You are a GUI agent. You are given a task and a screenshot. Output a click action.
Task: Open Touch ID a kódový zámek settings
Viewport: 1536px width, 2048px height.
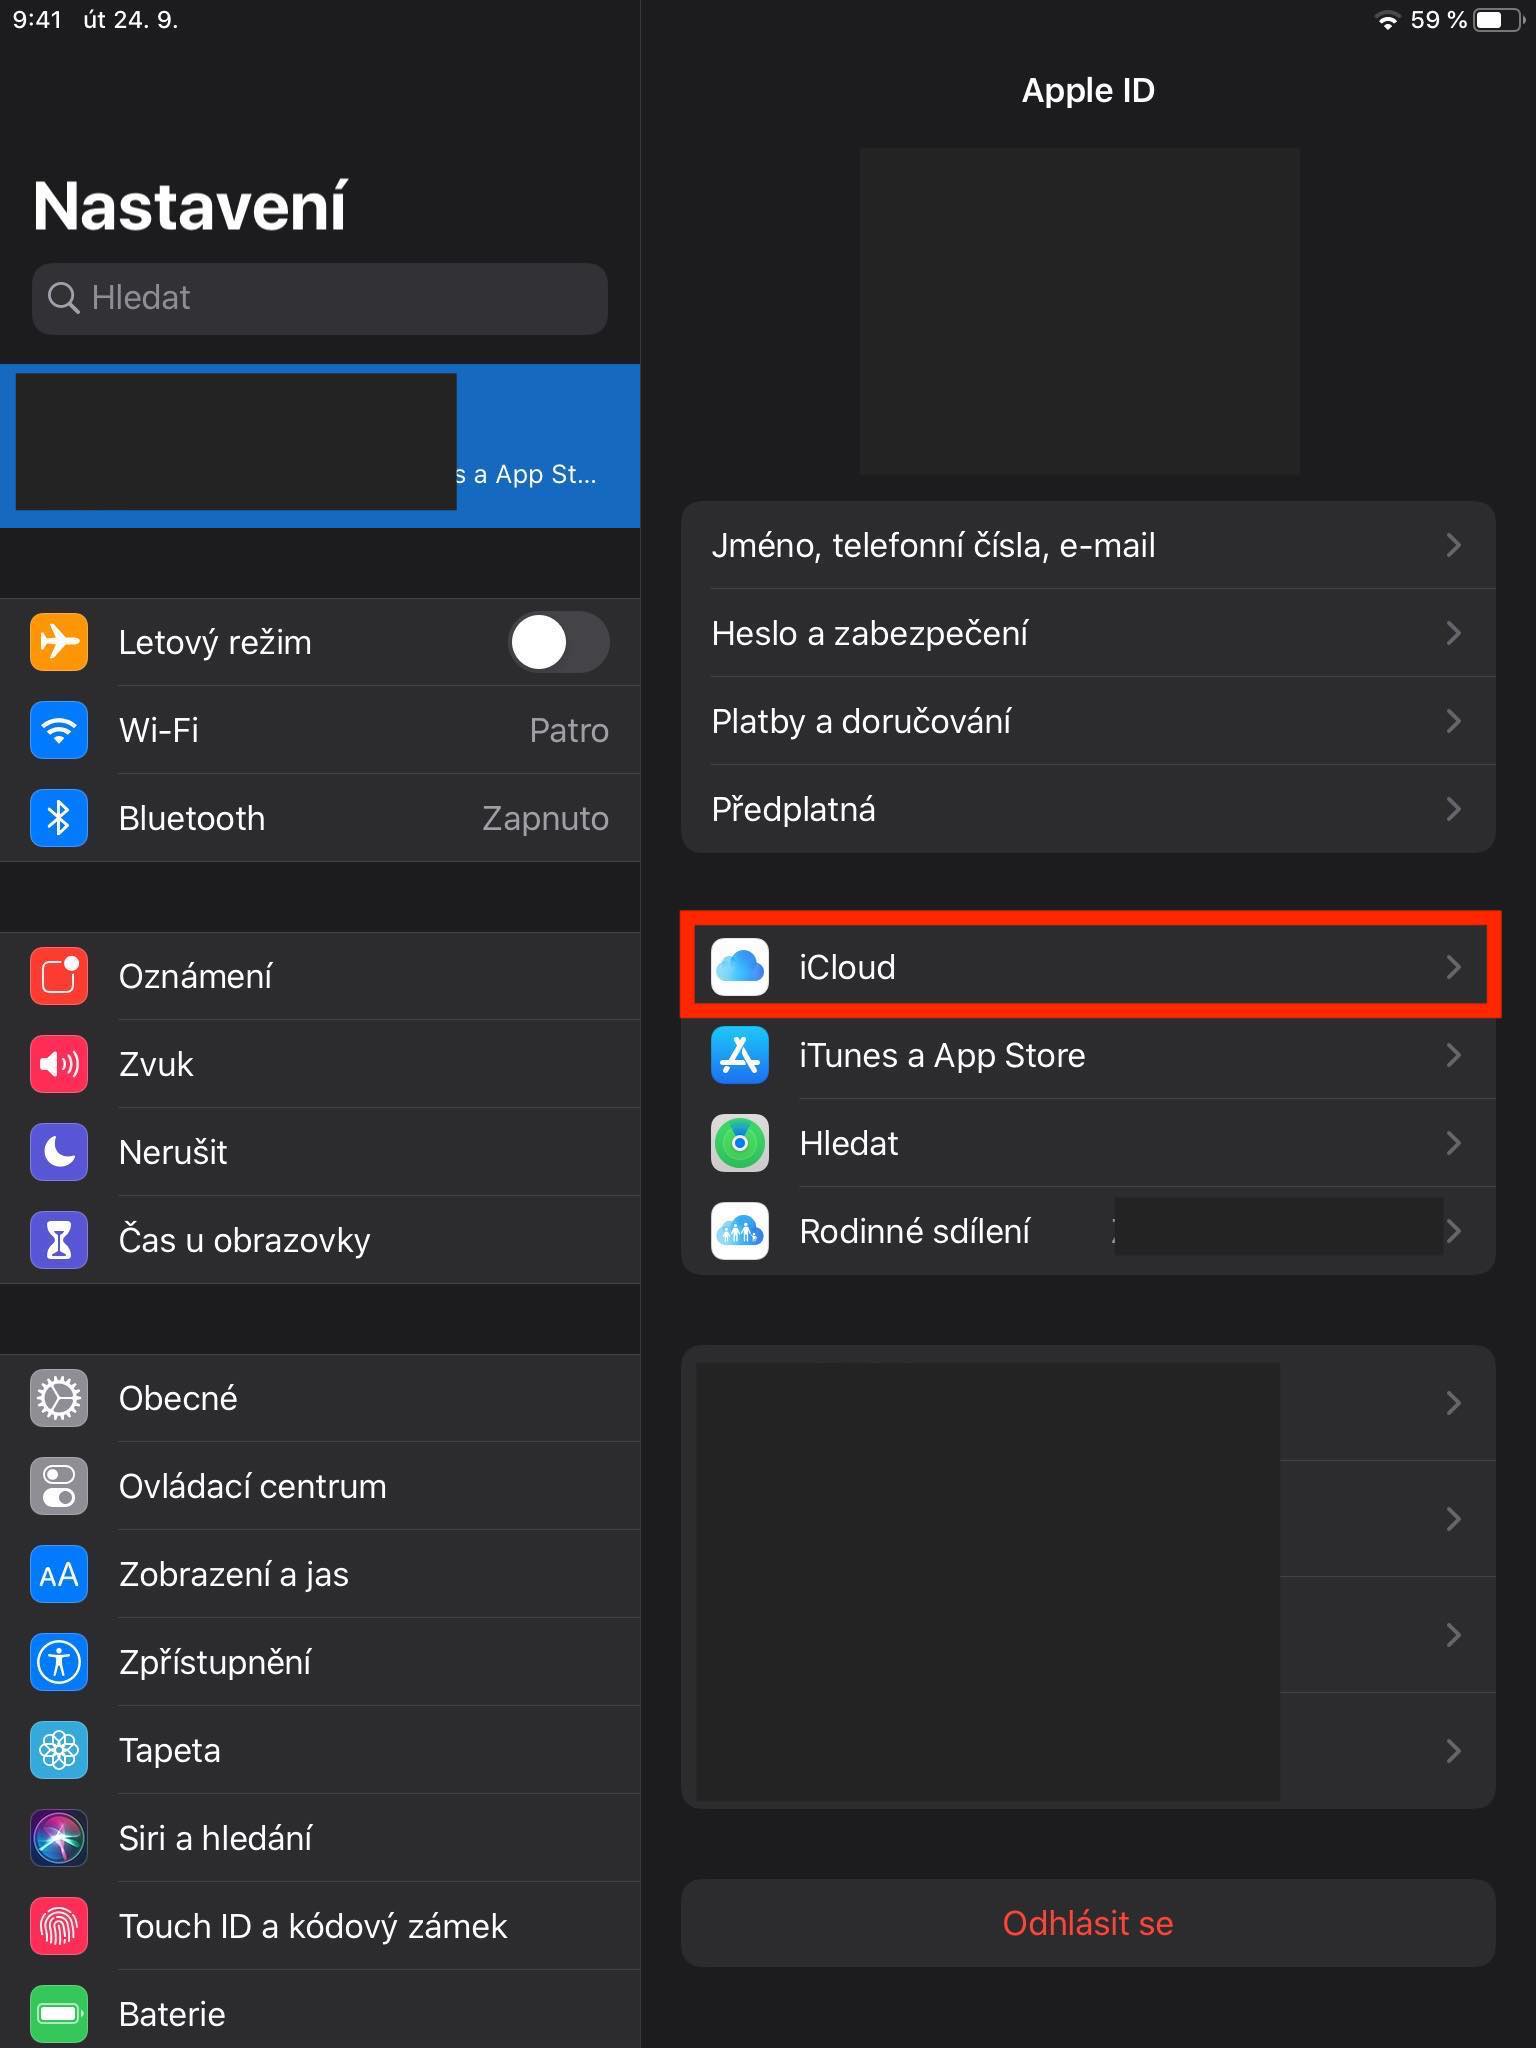[320, 1925]
